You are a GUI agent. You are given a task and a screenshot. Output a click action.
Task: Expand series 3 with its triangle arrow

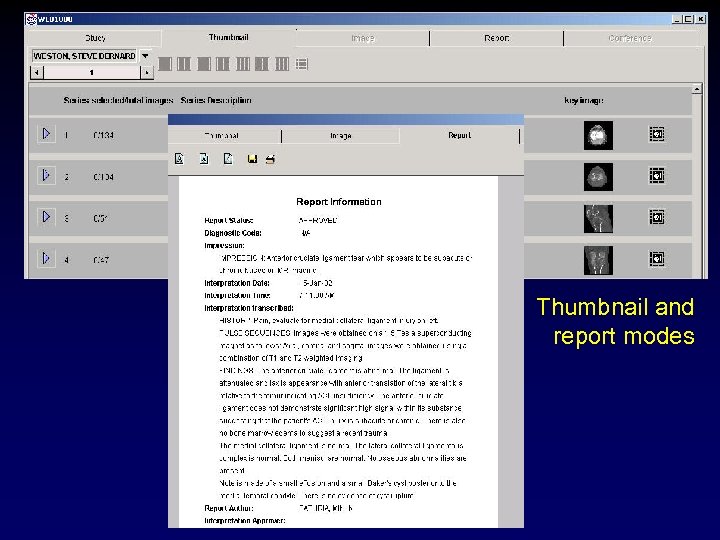click(x=46, y=217)
